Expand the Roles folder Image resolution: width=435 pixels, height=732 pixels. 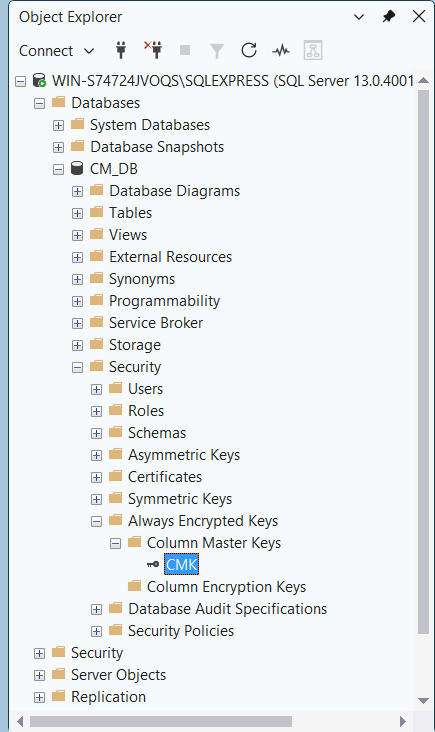tap(96, 411)
